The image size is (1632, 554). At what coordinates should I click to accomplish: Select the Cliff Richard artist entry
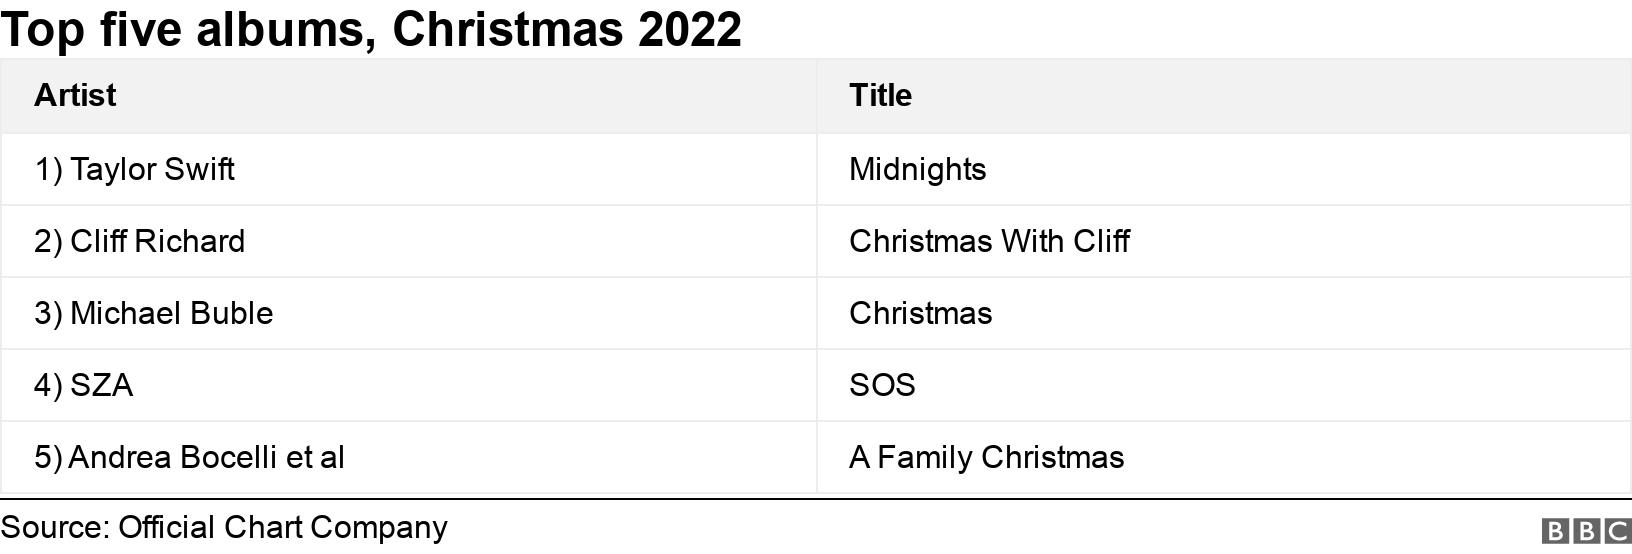click(157, 241)
